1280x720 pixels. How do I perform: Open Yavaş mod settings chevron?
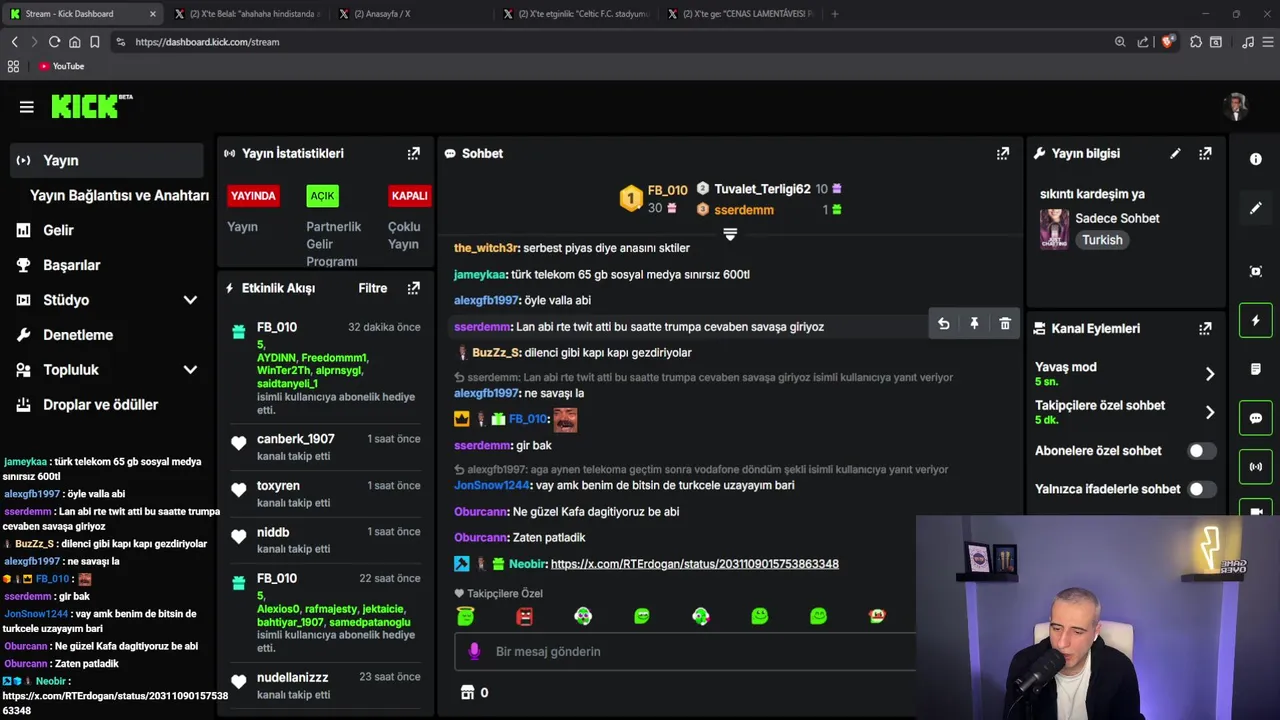pyautogui.click(x=1209, y=374)
